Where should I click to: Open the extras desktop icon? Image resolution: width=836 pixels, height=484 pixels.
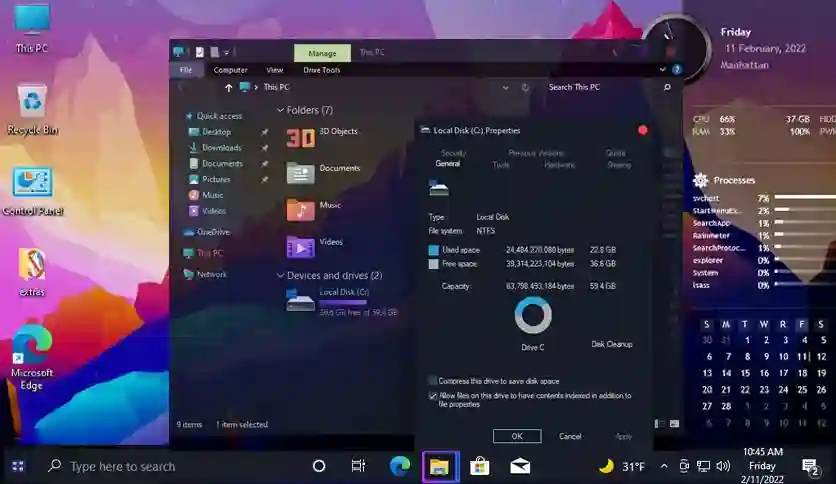click(32, 272)
